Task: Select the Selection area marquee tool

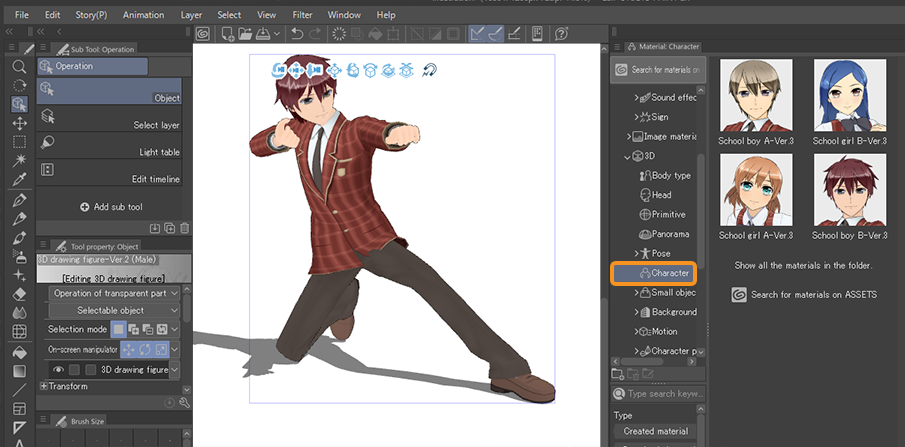Action: [19, 141]
